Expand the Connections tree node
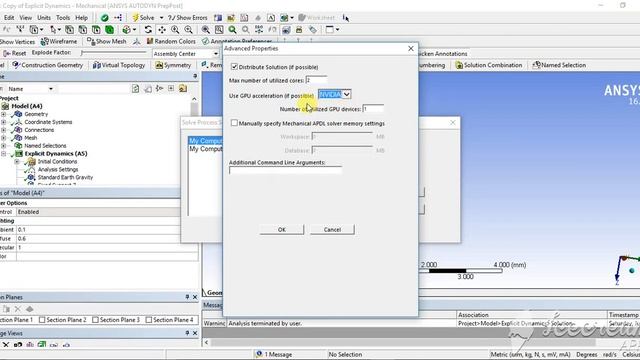 4,130
